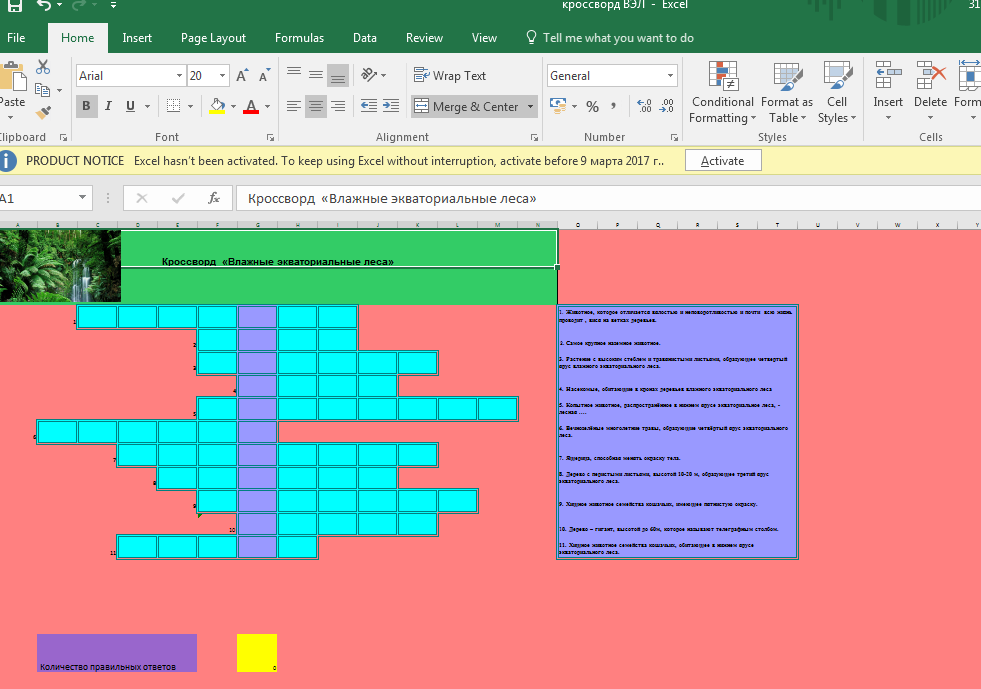Click the Name Box showing A1
Image resolution: width=981 pixels, height=689 pixels.
tap(38, 198)
